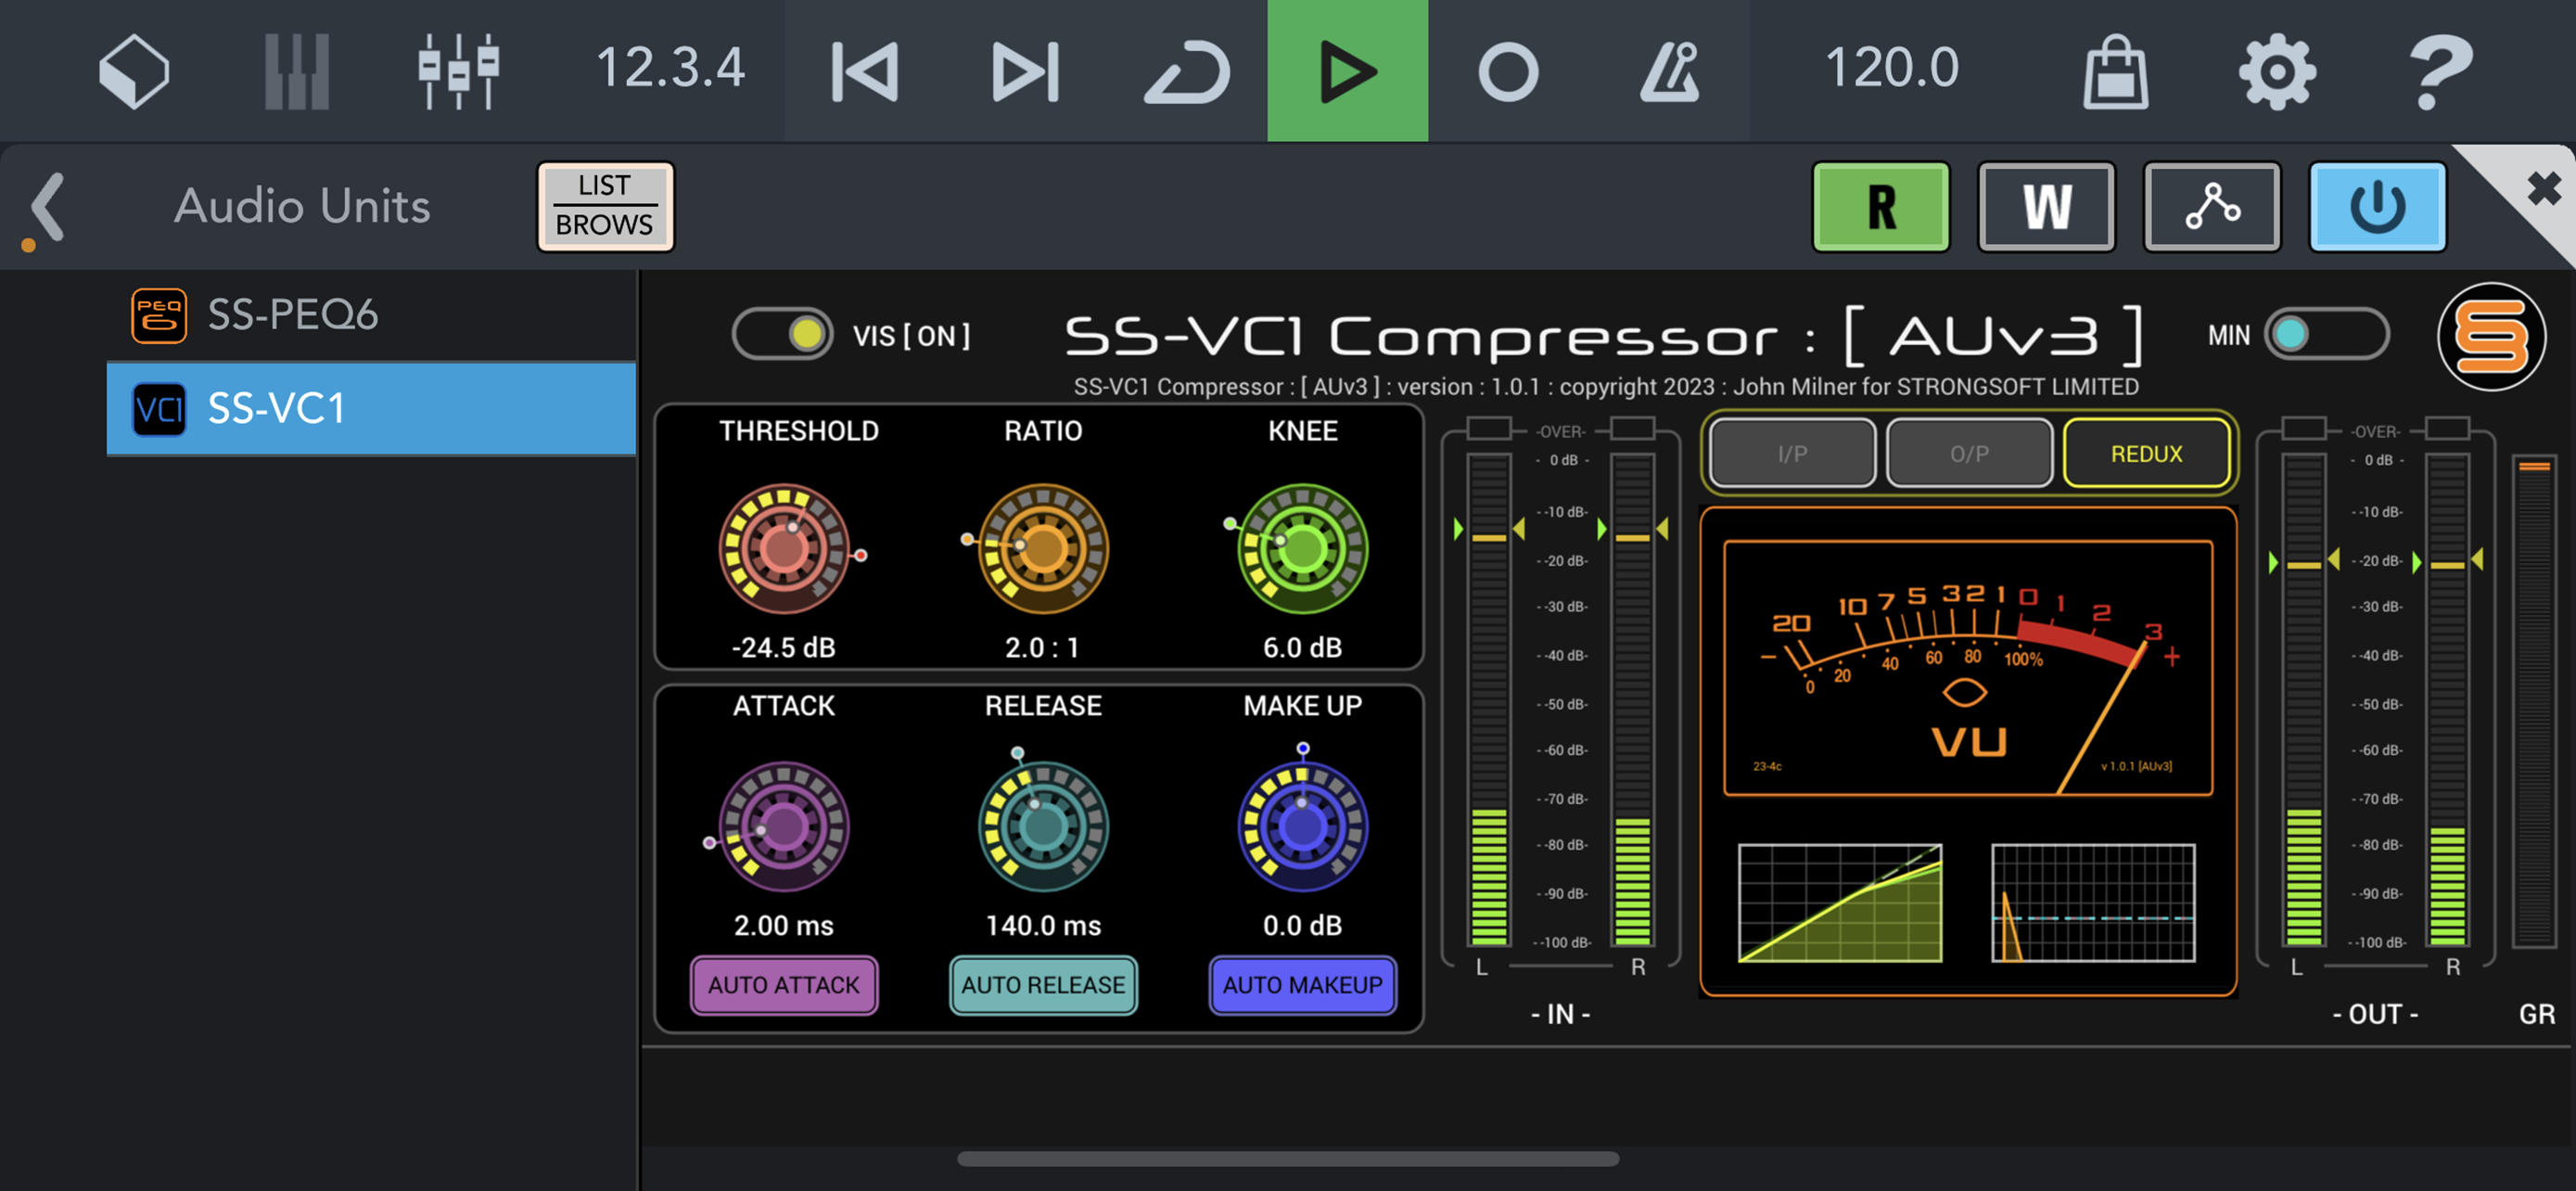Click the IN left channel level meter
Image resolution: width=2576 pixels, height=1191 pixels.
[x=1489, y=699]
